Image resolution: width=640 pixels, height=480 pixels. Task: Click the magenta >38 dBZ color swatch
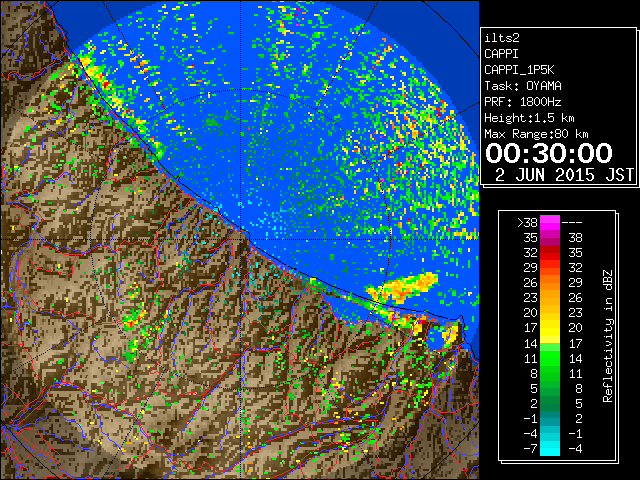(550, 223)
